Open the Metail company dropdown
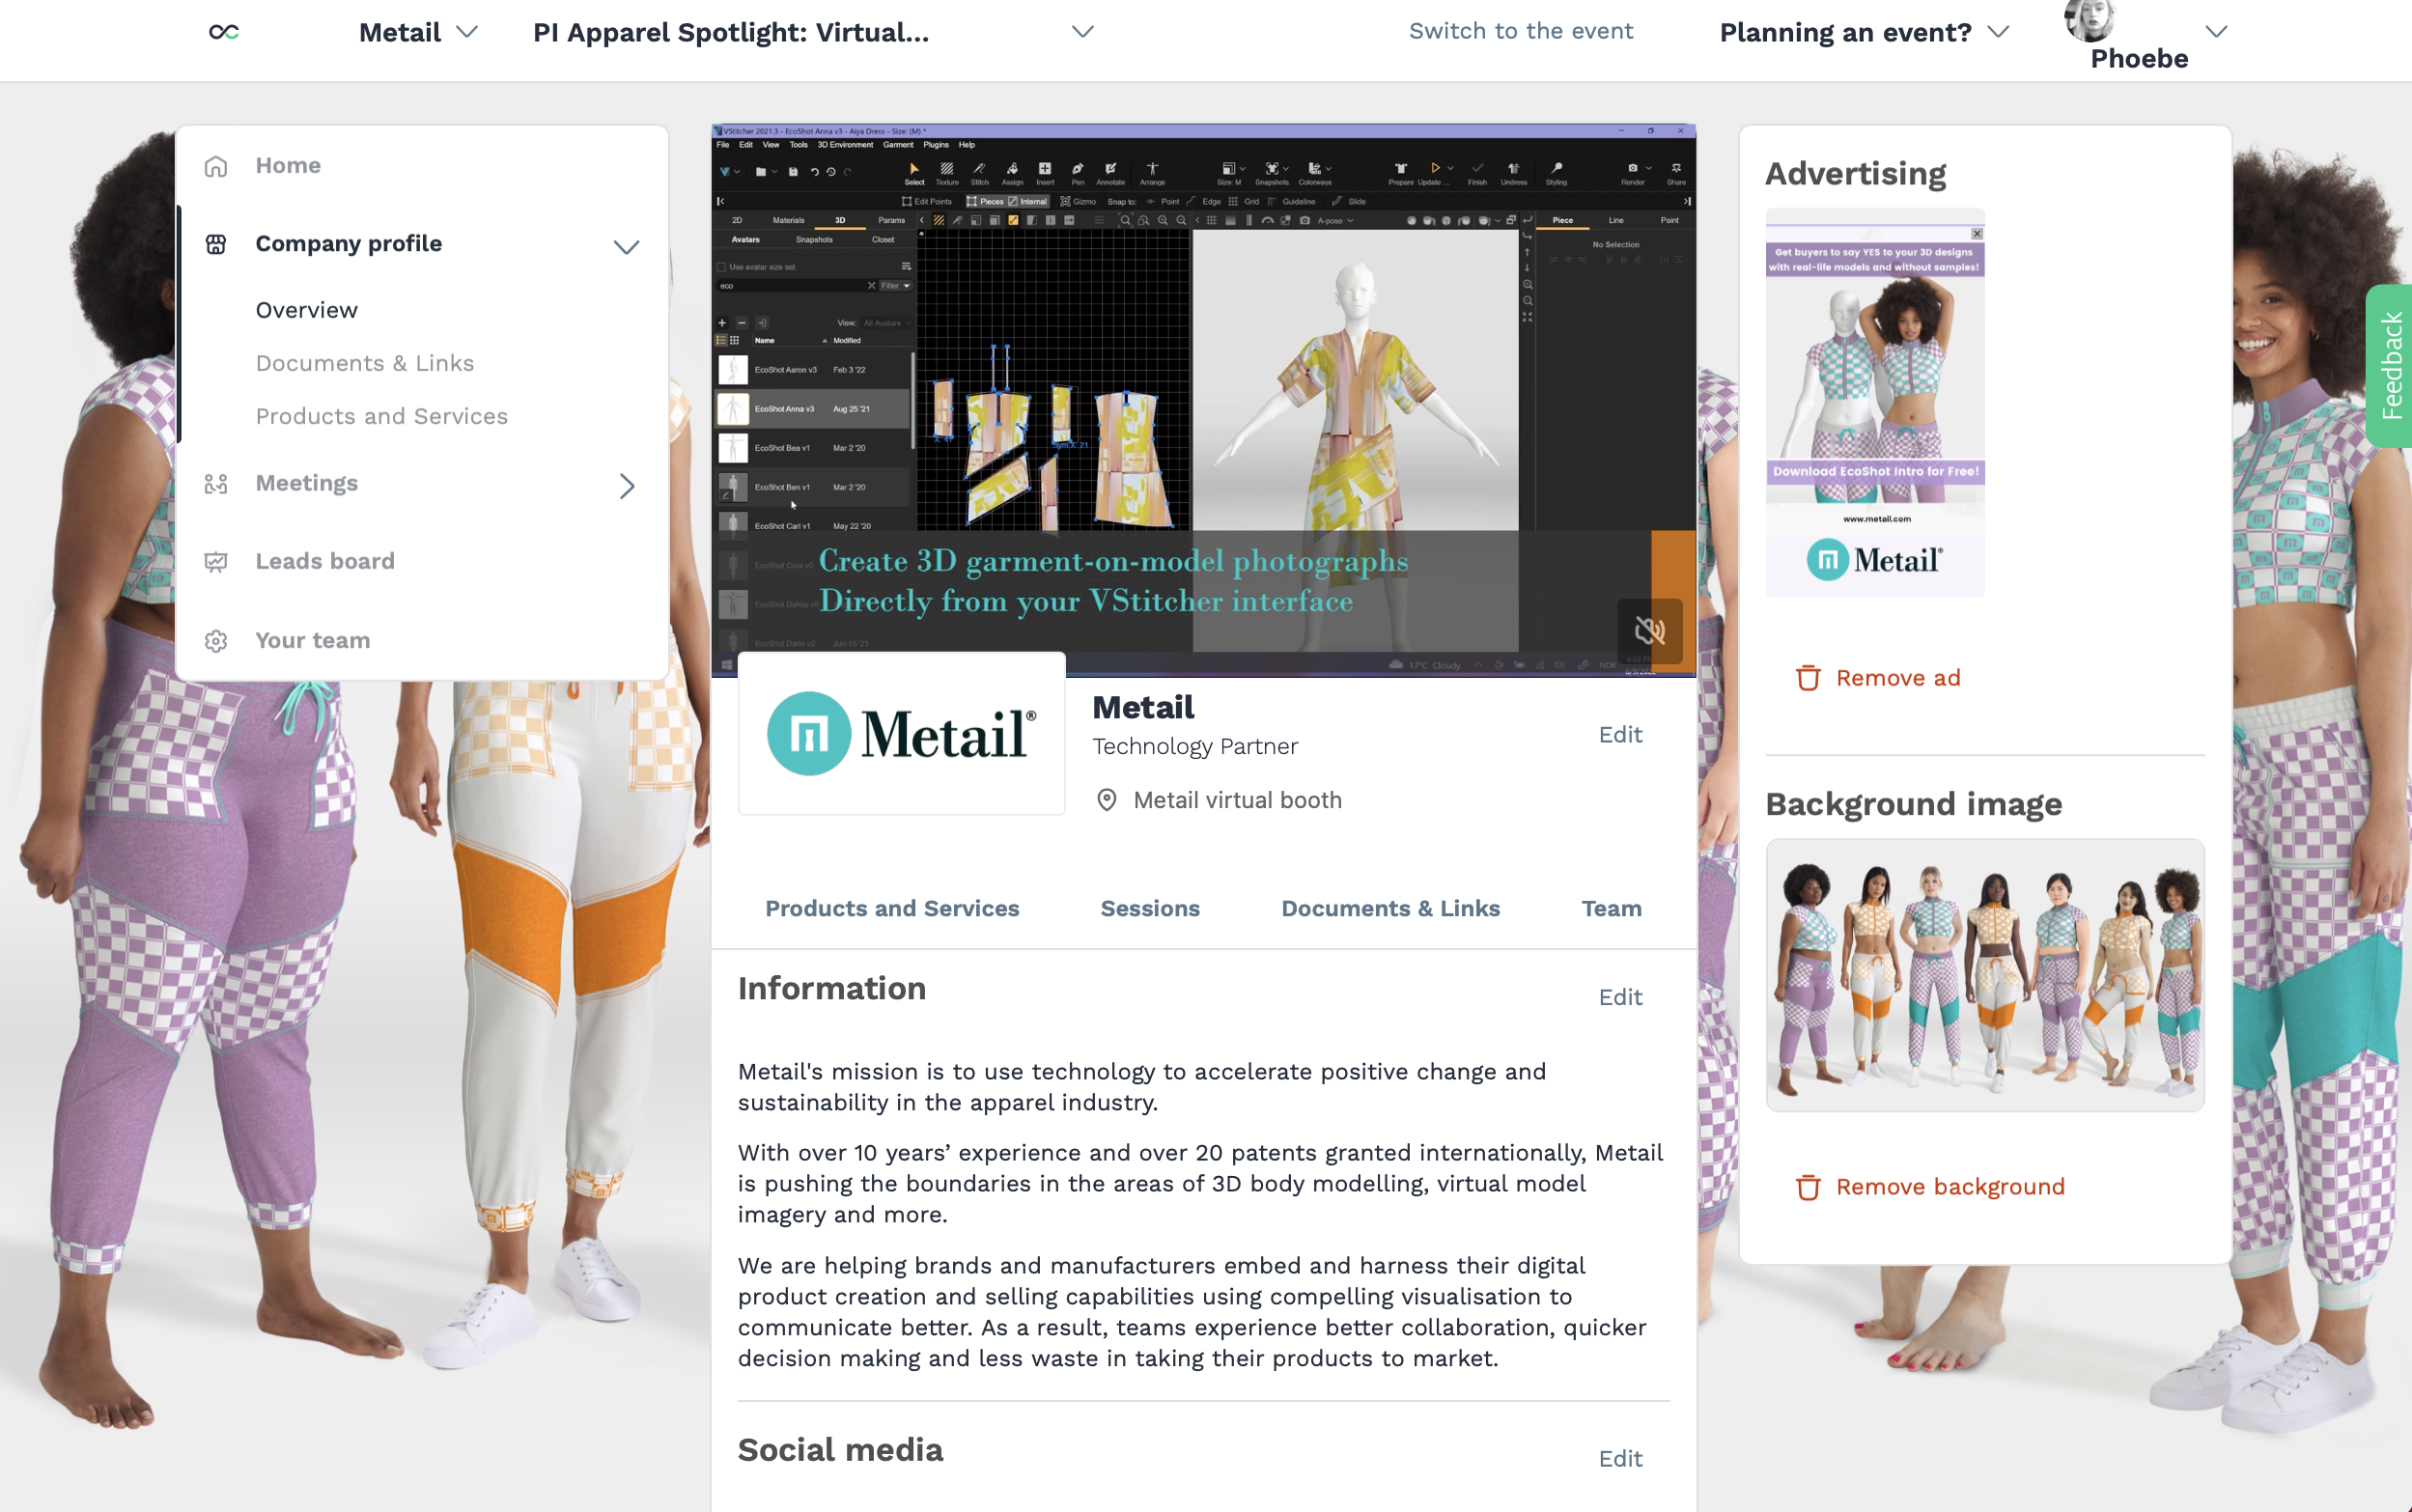 418,32
